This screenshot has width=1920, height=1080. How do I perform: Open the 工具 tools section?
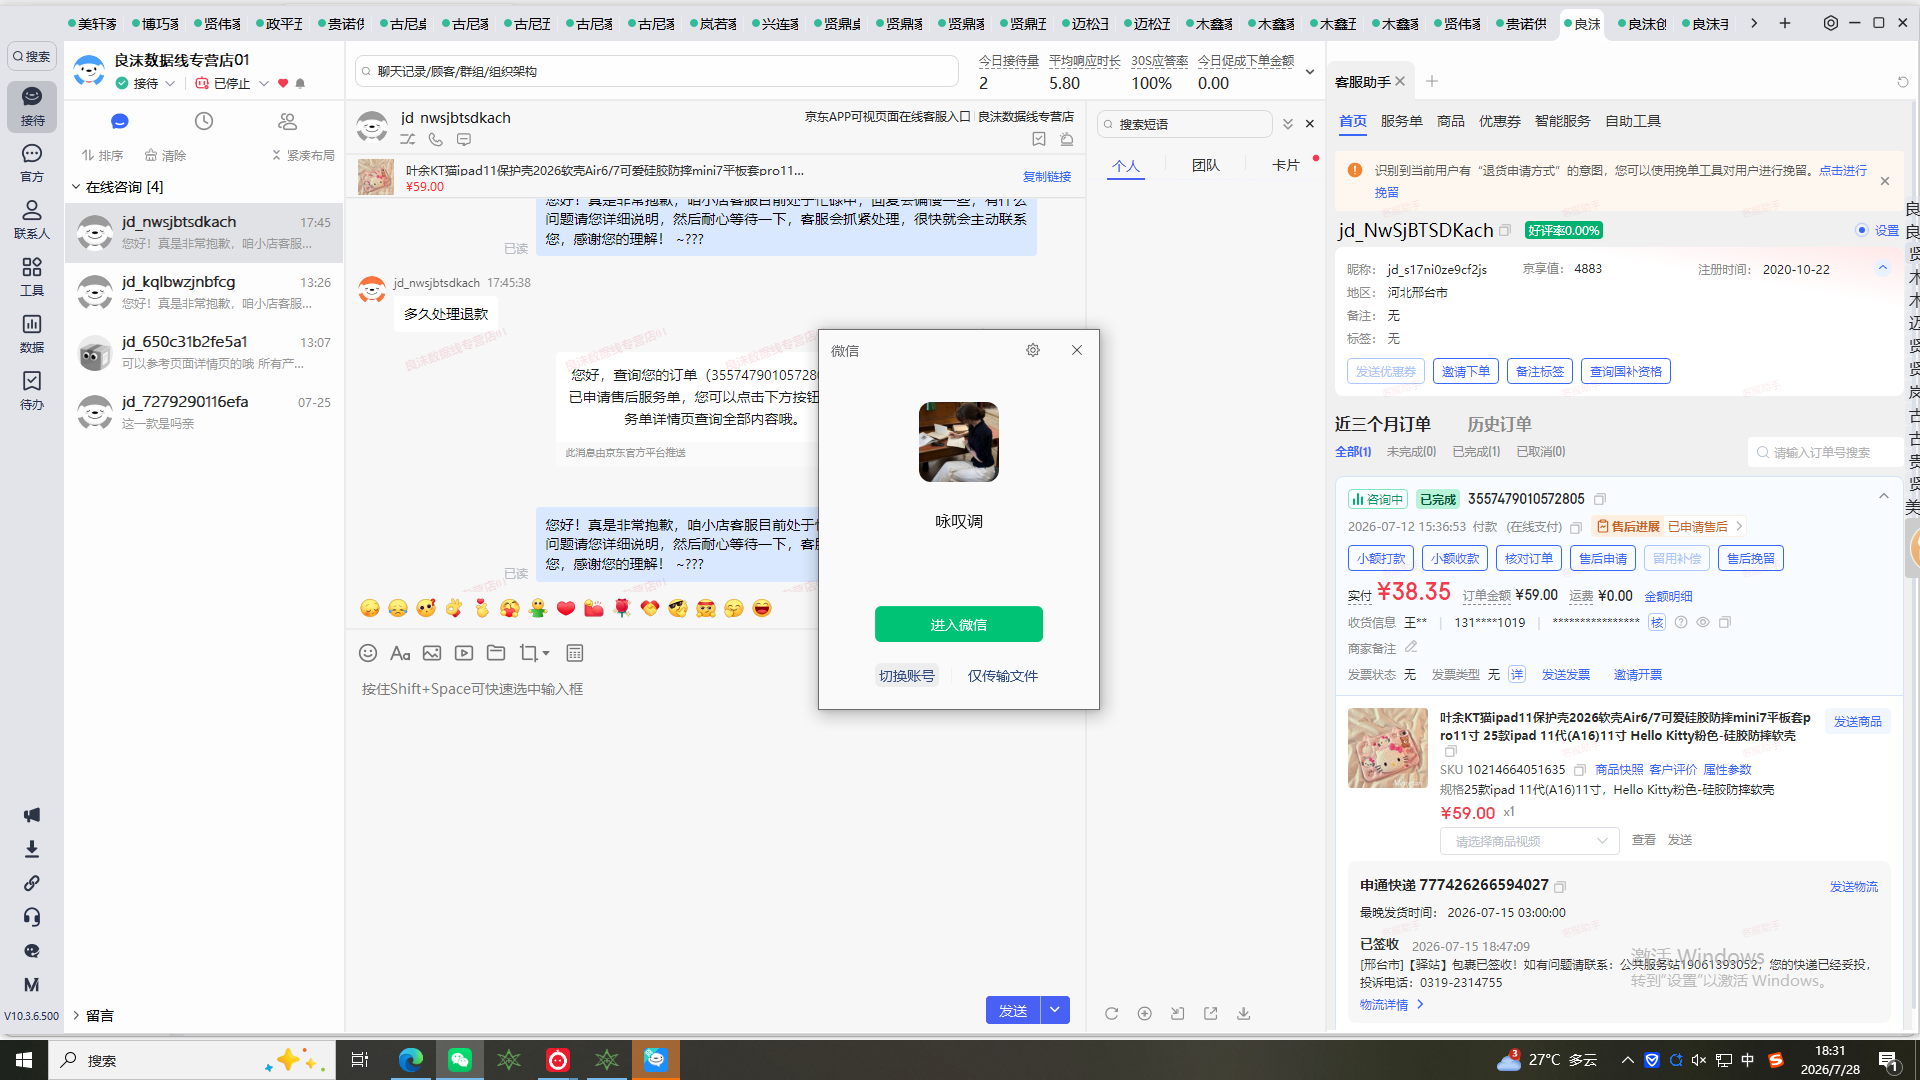32,276
